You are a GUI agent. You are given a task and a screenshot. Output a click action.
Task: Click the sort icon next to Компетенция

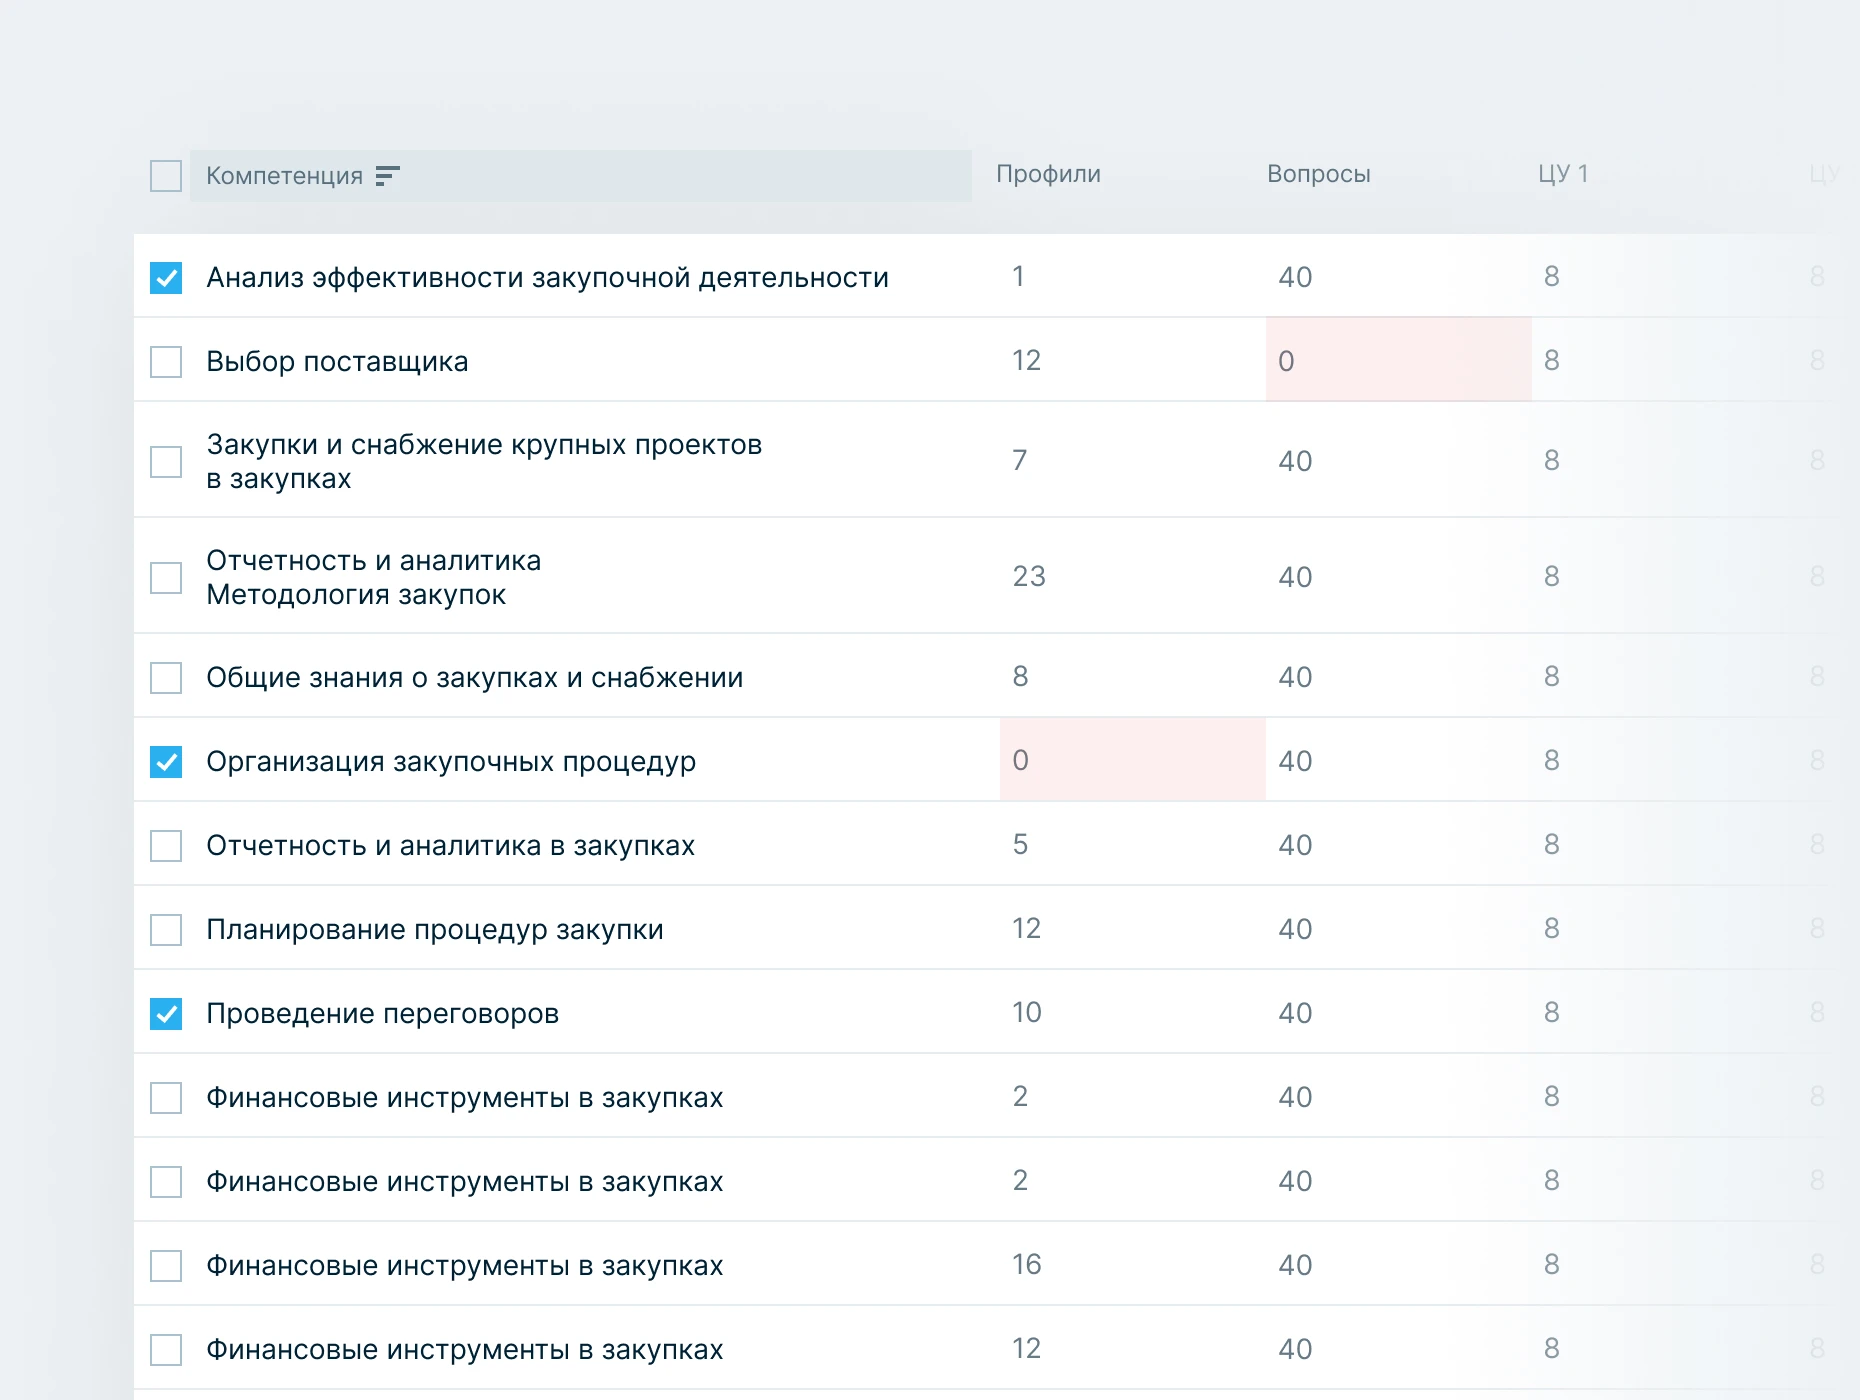tap(387, 176)
